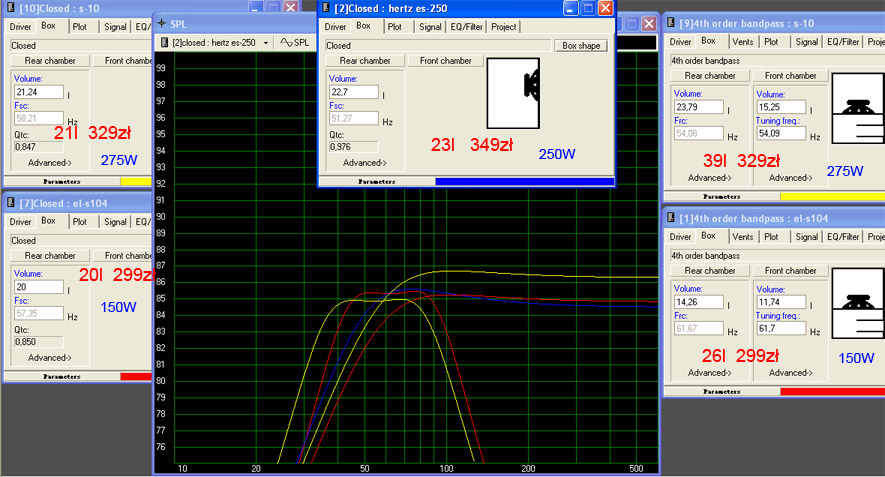This screenshot has width=885, height=477.
Task: Click Rear chamber button in bandpass el-s104 window
Action: coord(708,271)
